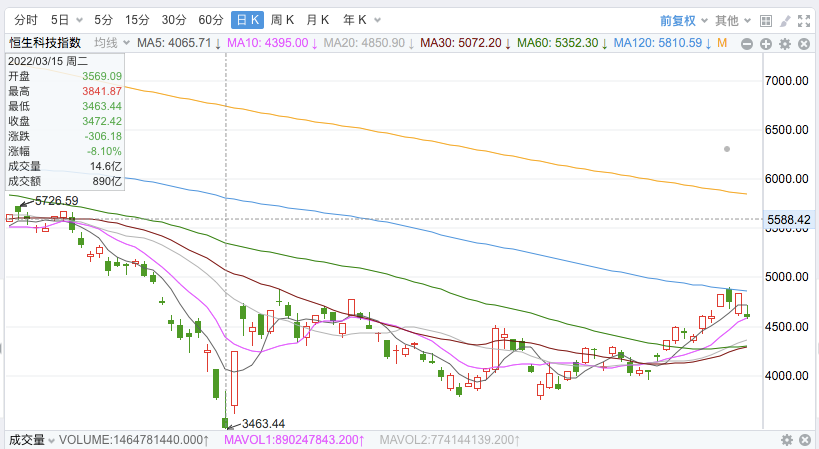Switch to 60分 chart interval
Image resolution: width=819 pixels, height=449 pixels.
pyautogui.click(x=210, y=20)
